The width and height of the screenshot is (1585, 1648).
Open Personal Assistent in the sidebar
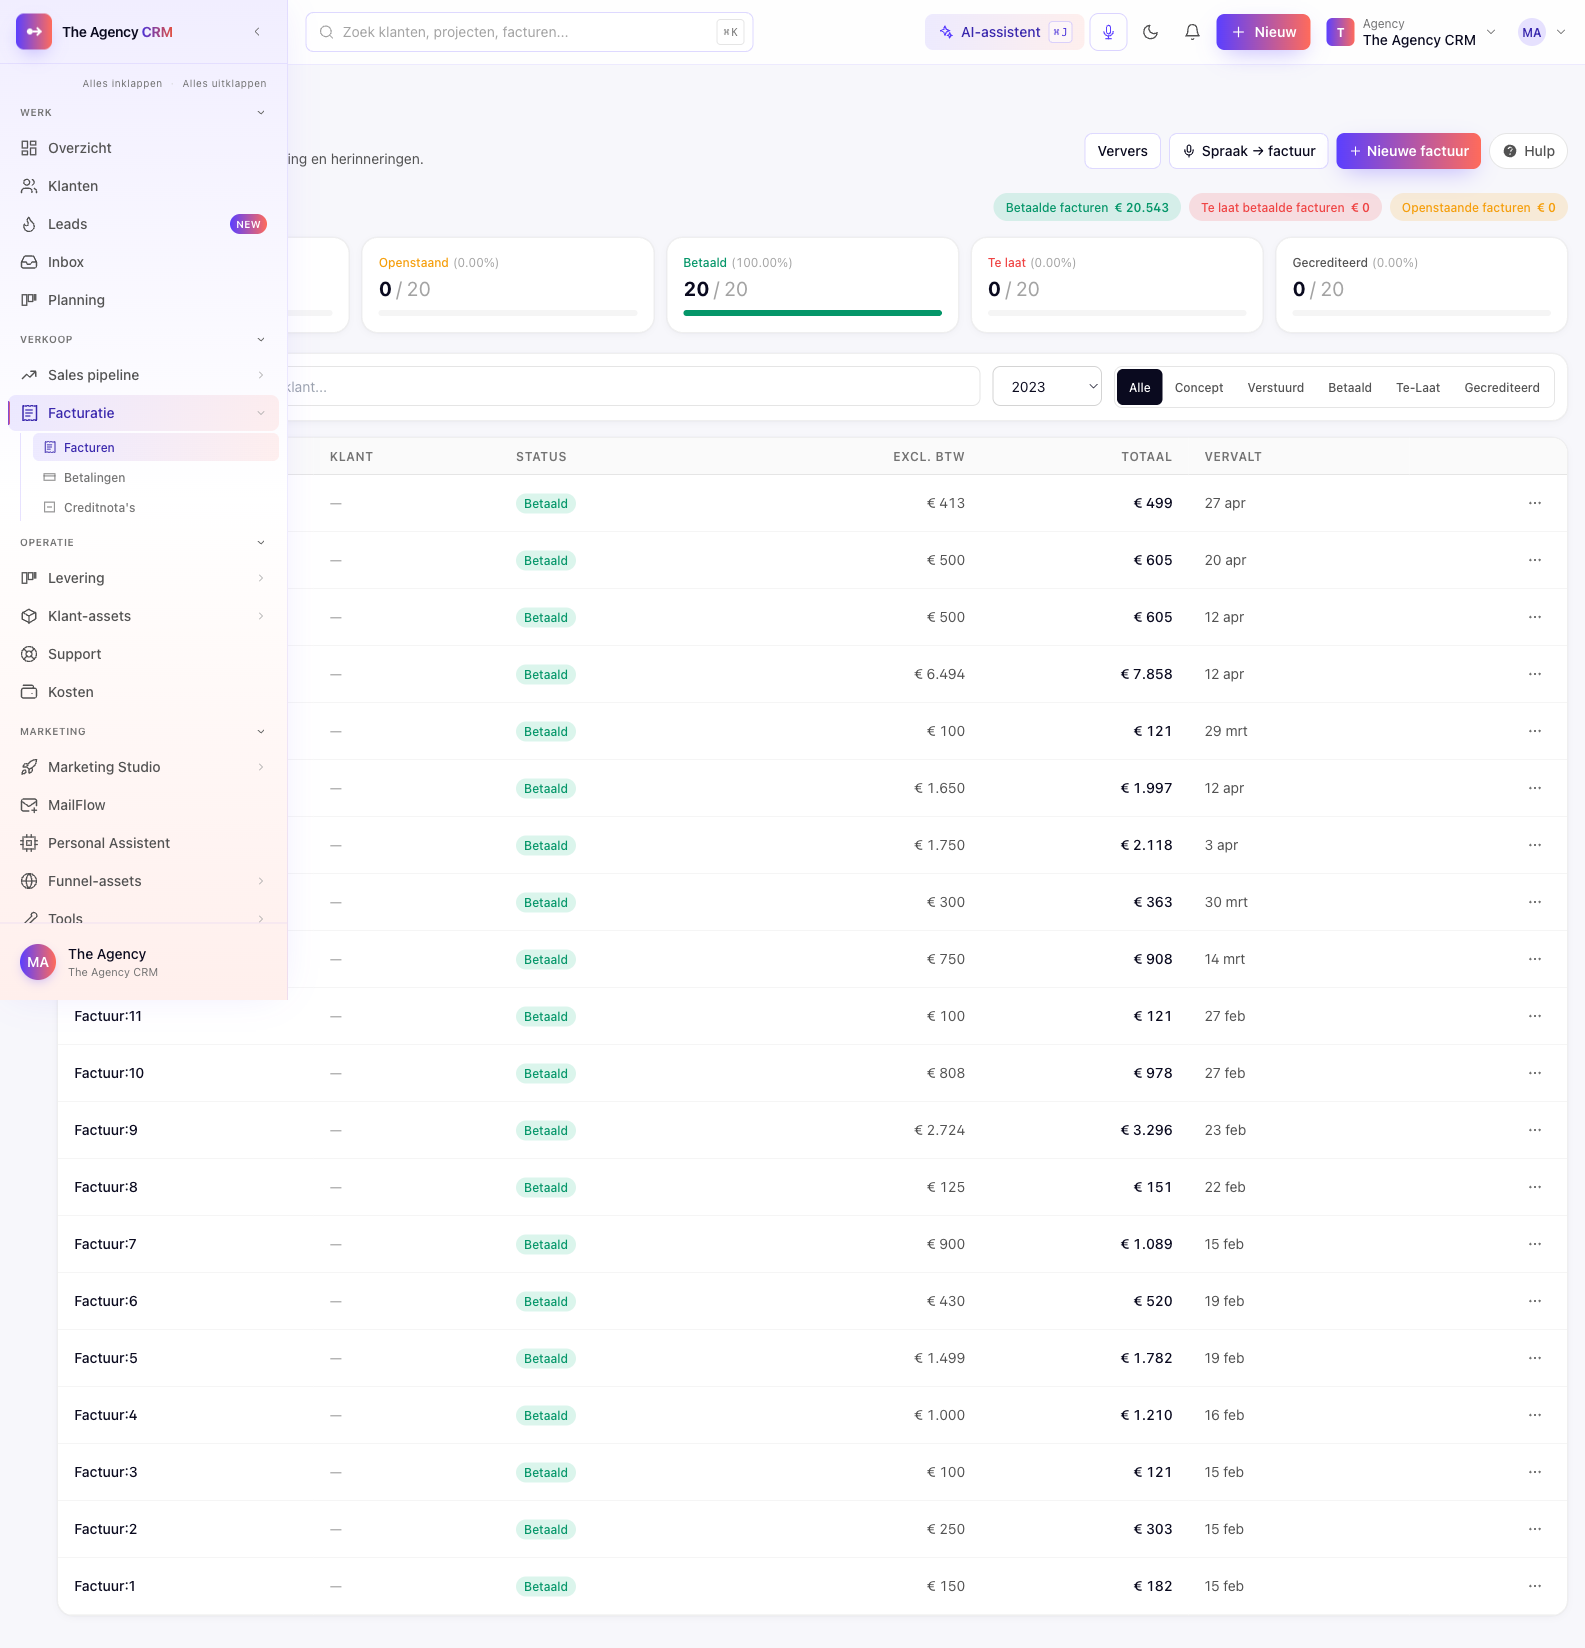point(143,843)
